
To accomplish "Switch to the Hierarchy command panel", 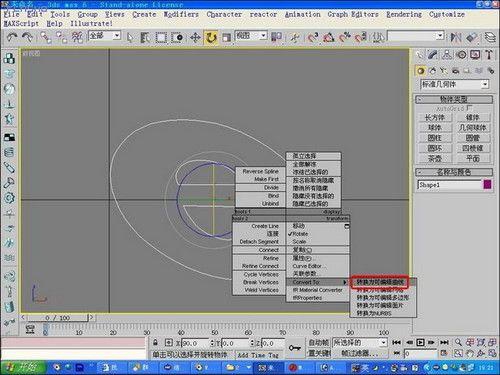I will pyautogui.click(x=447, y=55).
